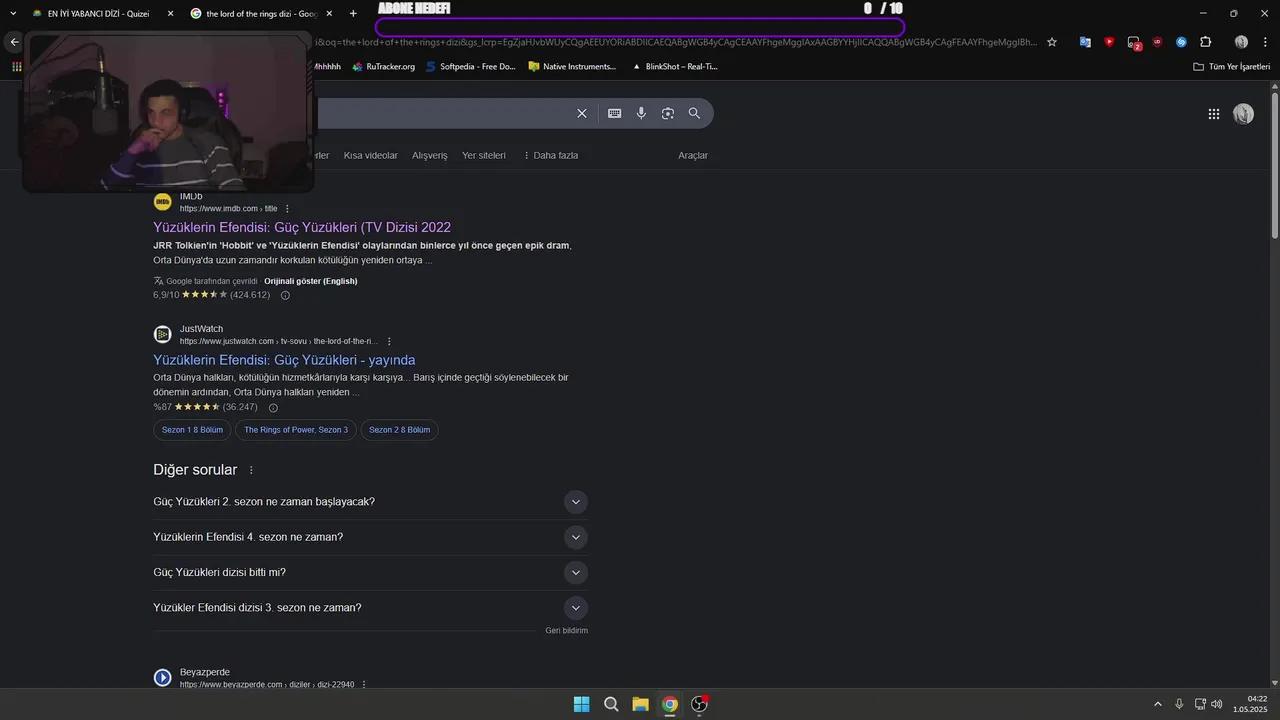Open OBS Studio from the taskbar
Viewport: 1280px width, 720px height.
(x=700, y=704)
